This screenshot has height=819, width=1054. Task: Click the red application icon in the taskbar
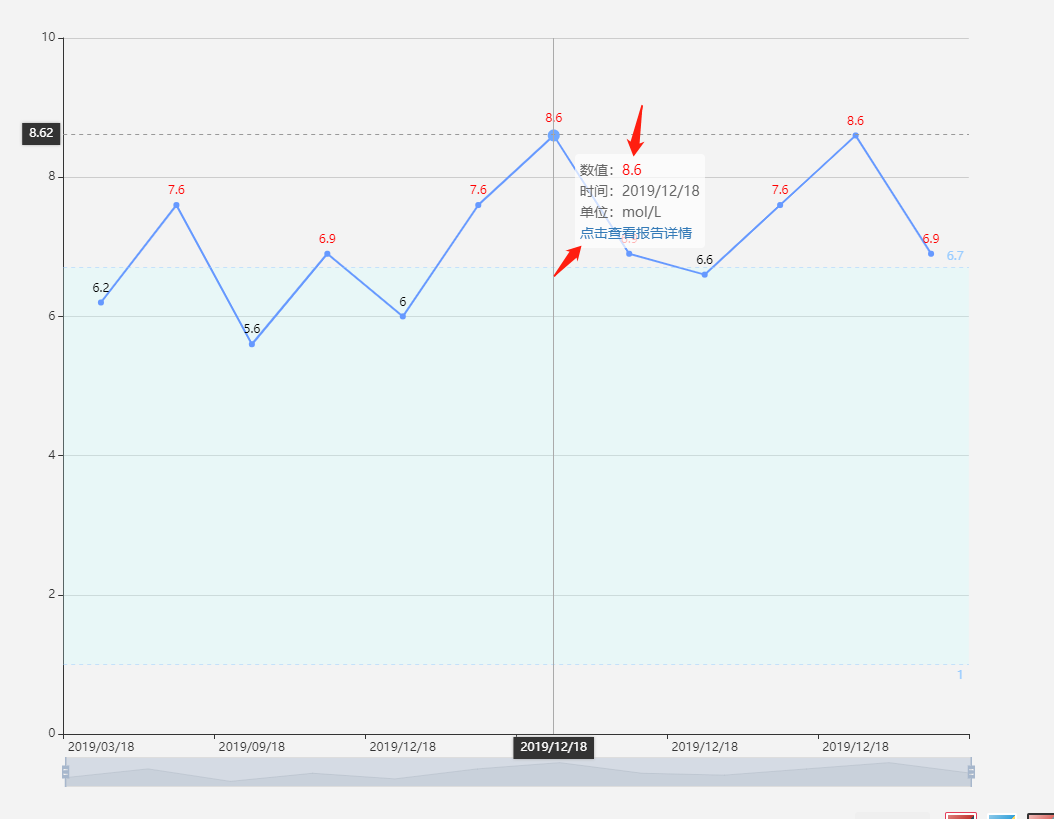(x=960, y=815)
